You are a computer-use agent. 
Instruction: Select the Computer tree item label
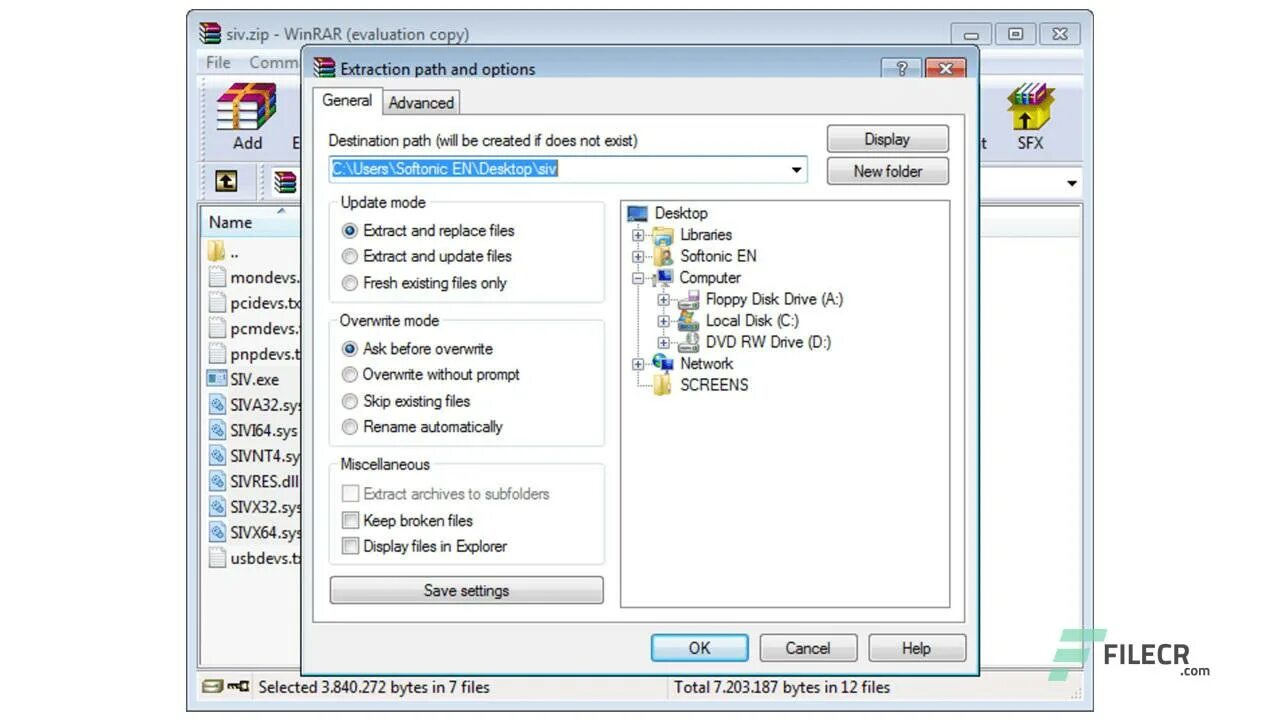click(x=710, y=278)
